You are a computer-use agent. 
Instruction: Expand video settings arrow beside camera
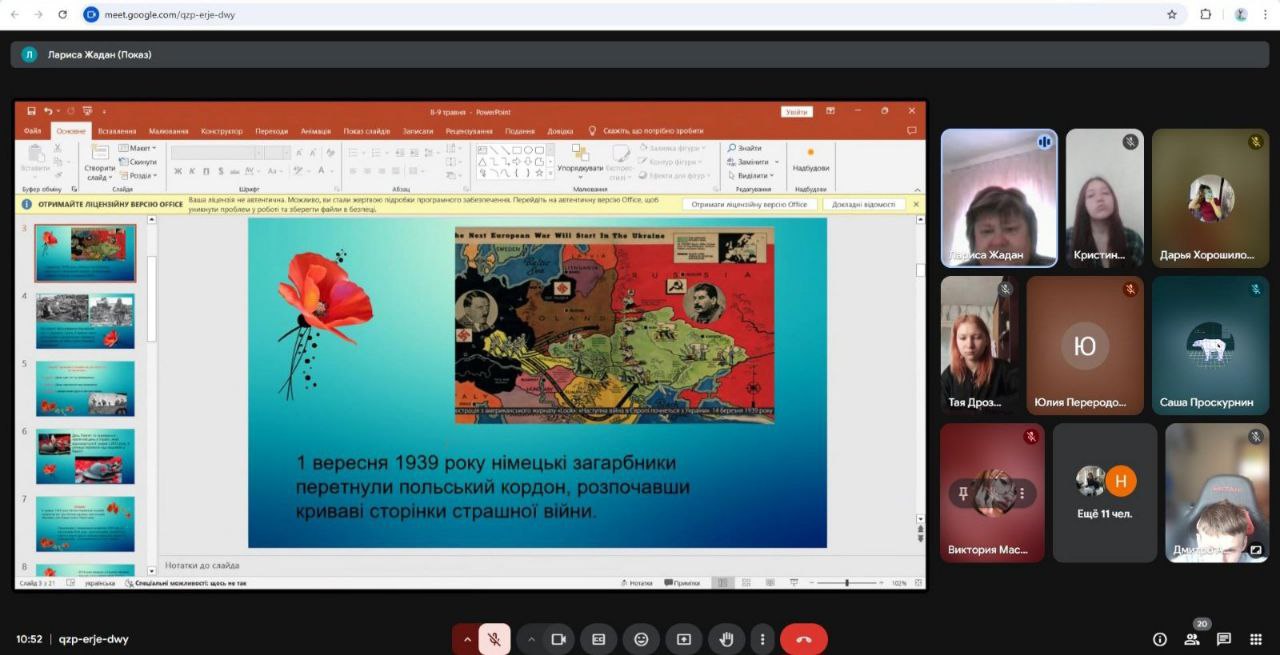[x=531, y=639]
